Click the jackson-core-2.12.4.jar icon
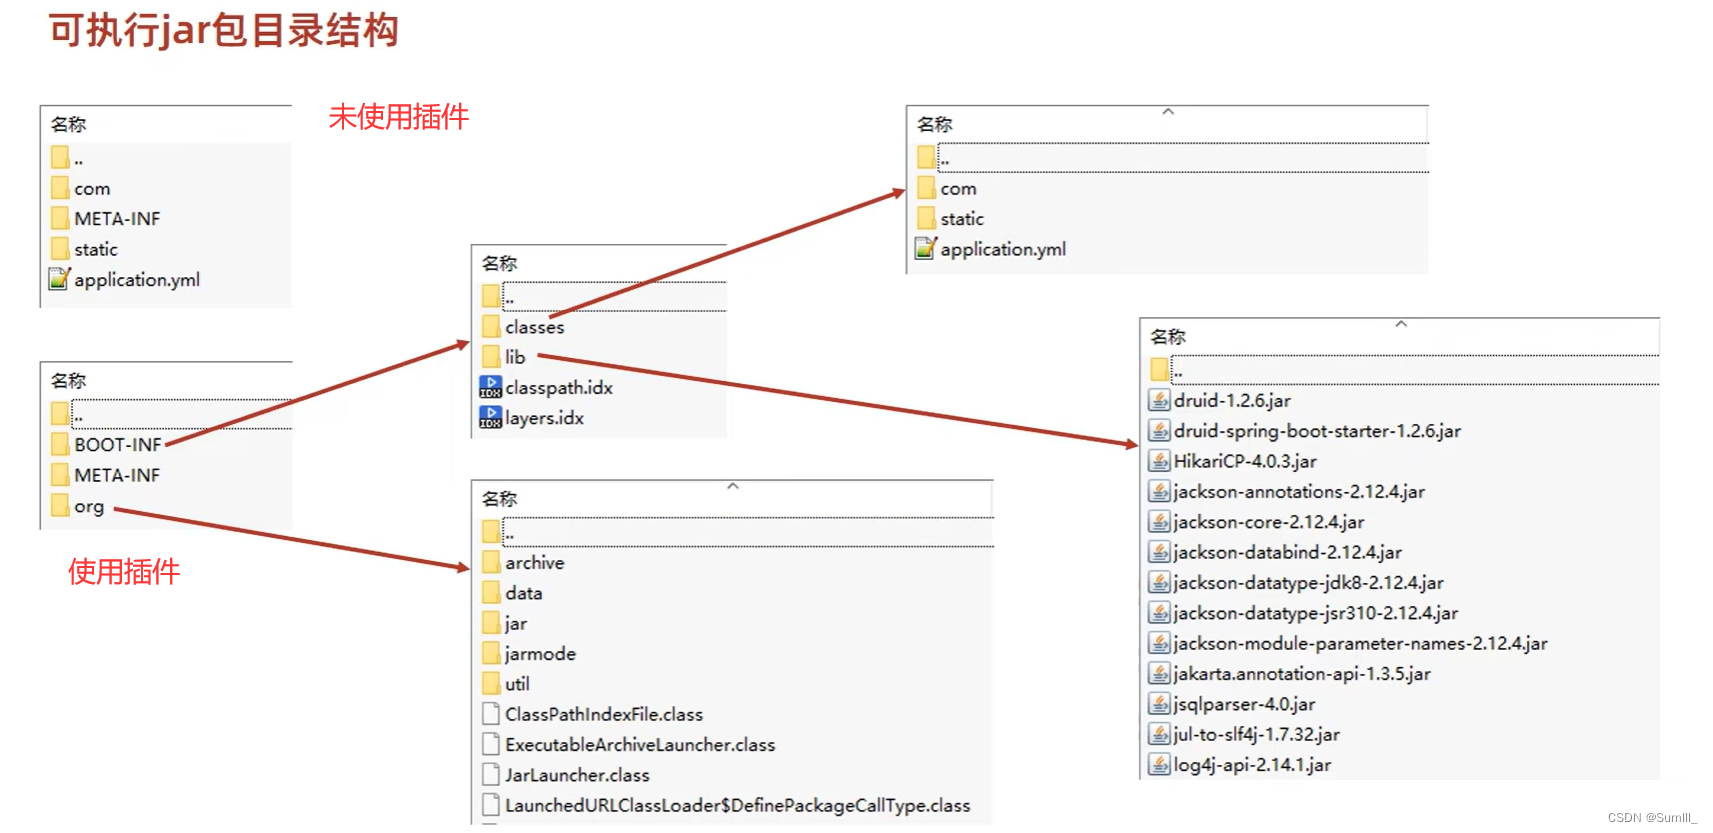The width and height of the screenshot is (1713, 833). pyautogui.click(x=1159, y=521)
